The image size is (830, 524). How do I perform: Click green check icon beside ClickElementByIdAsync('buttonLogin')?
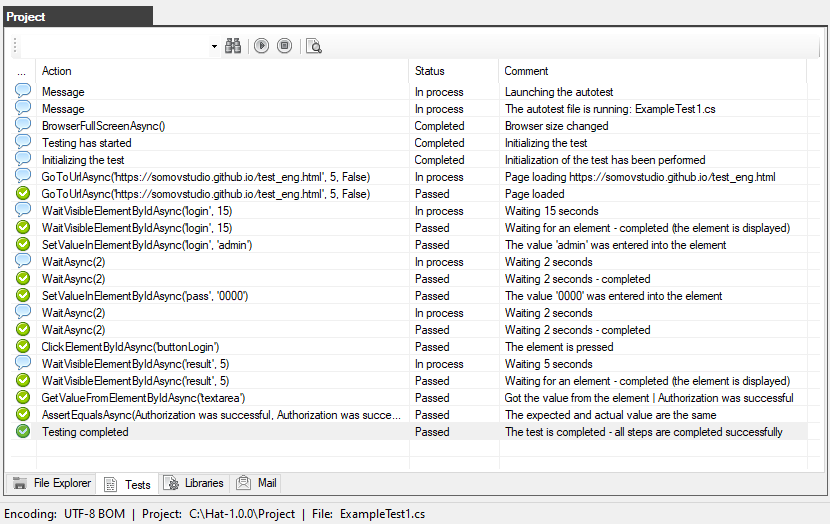[x=23, y=347]
